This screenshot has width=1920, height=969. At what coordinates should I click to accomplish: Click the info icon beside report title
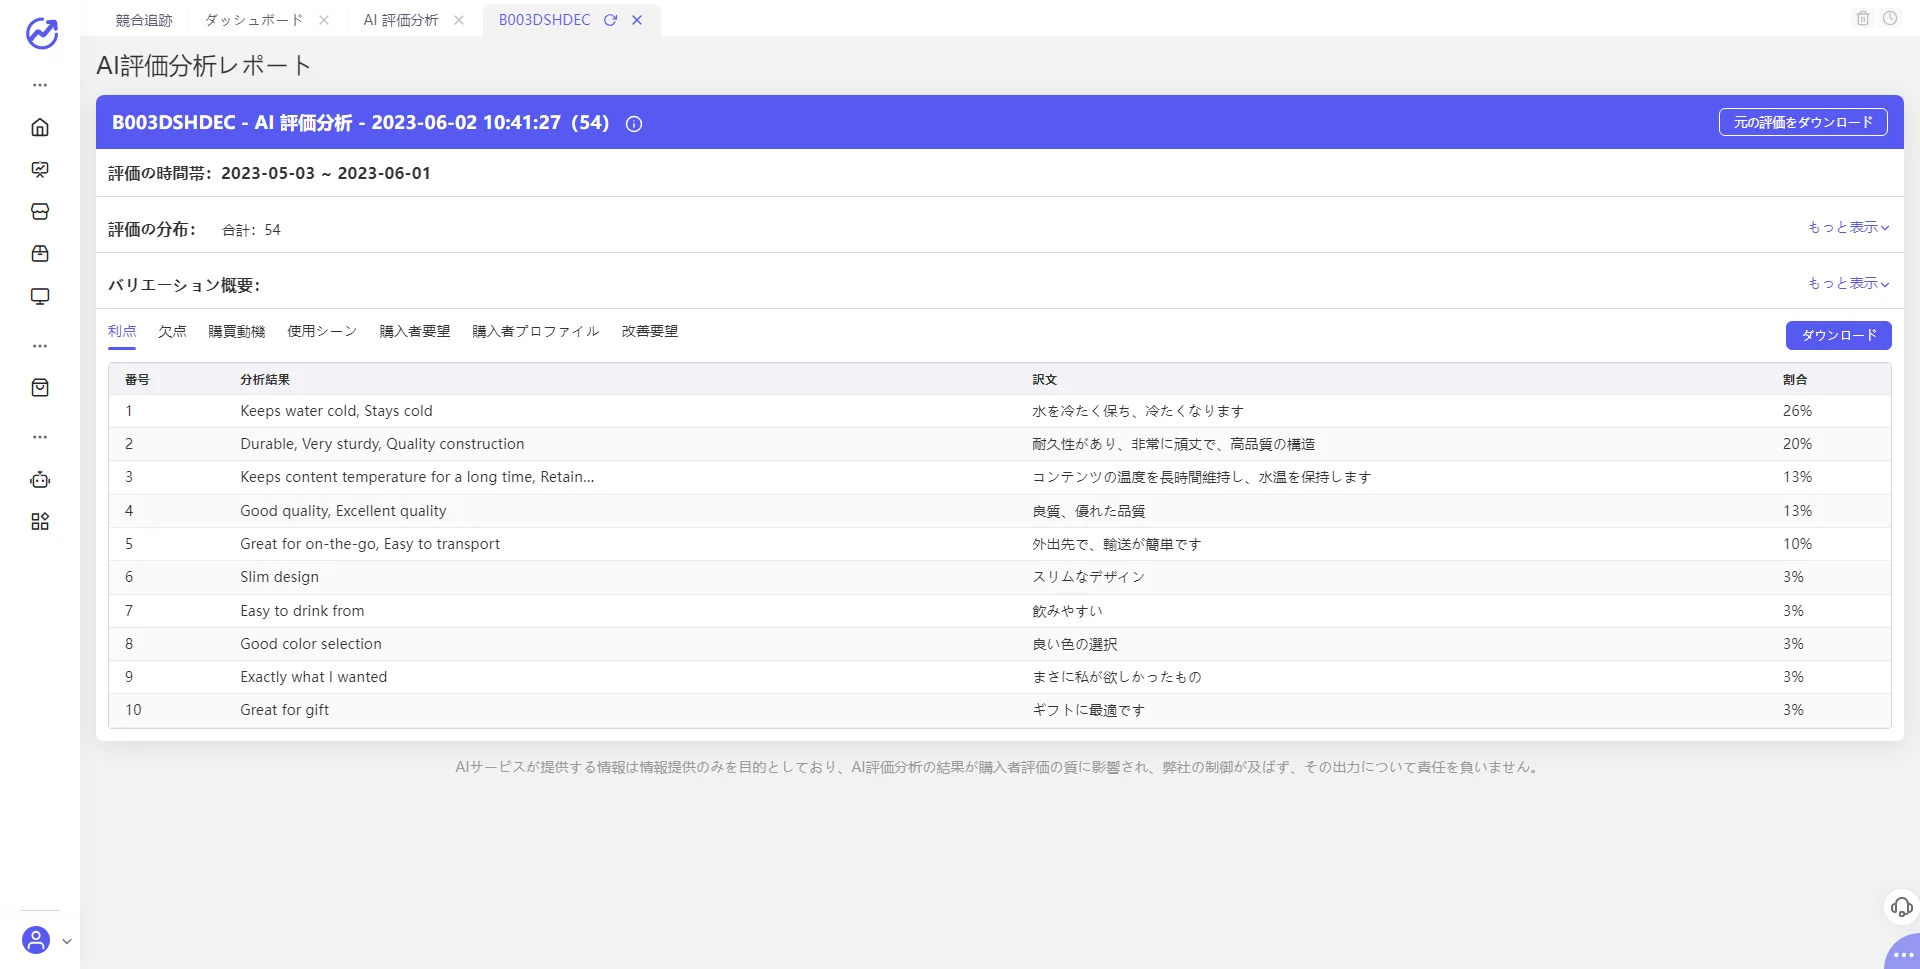click(x=634, y=124)
